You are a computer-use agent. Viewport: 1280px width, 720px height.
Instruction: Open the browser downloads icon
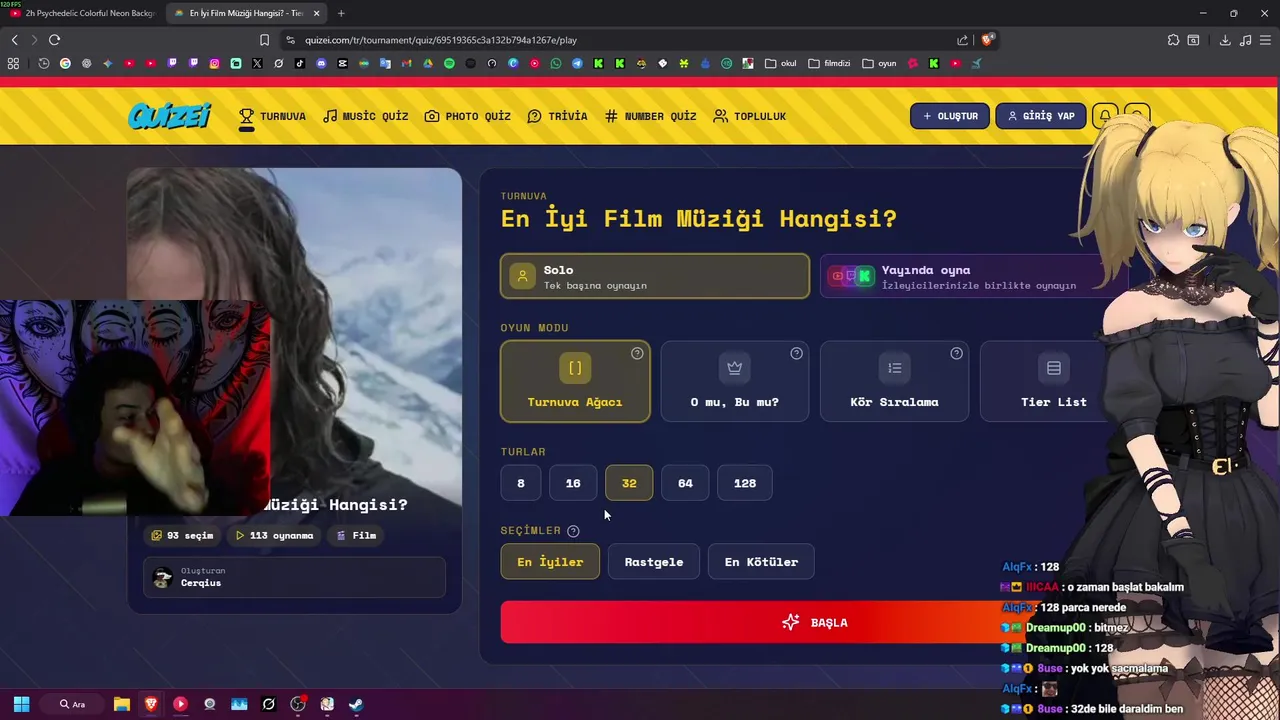click(1225, 40)
